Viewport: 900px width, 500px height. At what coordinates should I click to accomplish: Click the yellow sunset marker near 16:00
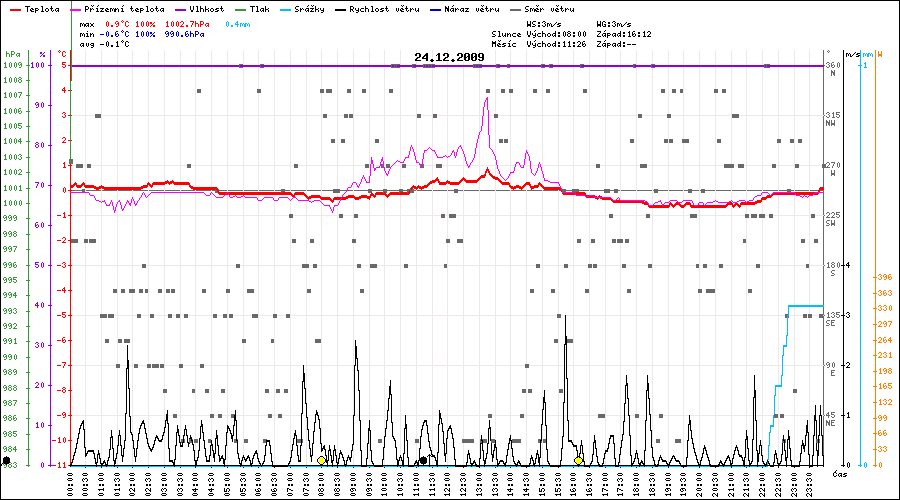(x=578, y=460)
